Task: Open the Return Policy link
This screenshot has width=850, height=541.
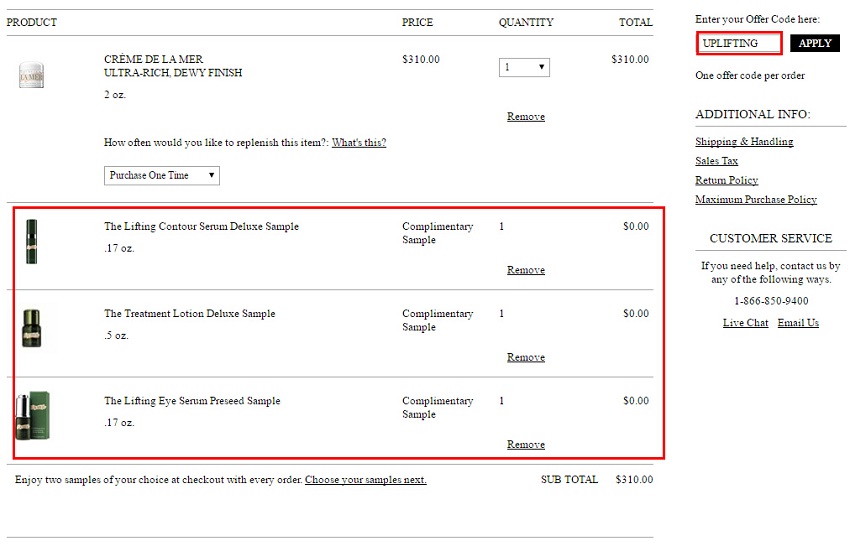Action: (x=726, y=180)
